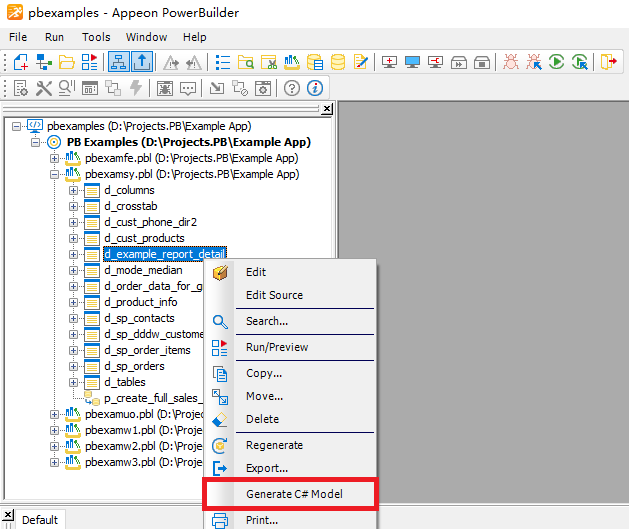Image resolution: width=629 pixels, height=529 pixels.
Task: Click the Debug bug icon in toolbar
Action: 511,62
